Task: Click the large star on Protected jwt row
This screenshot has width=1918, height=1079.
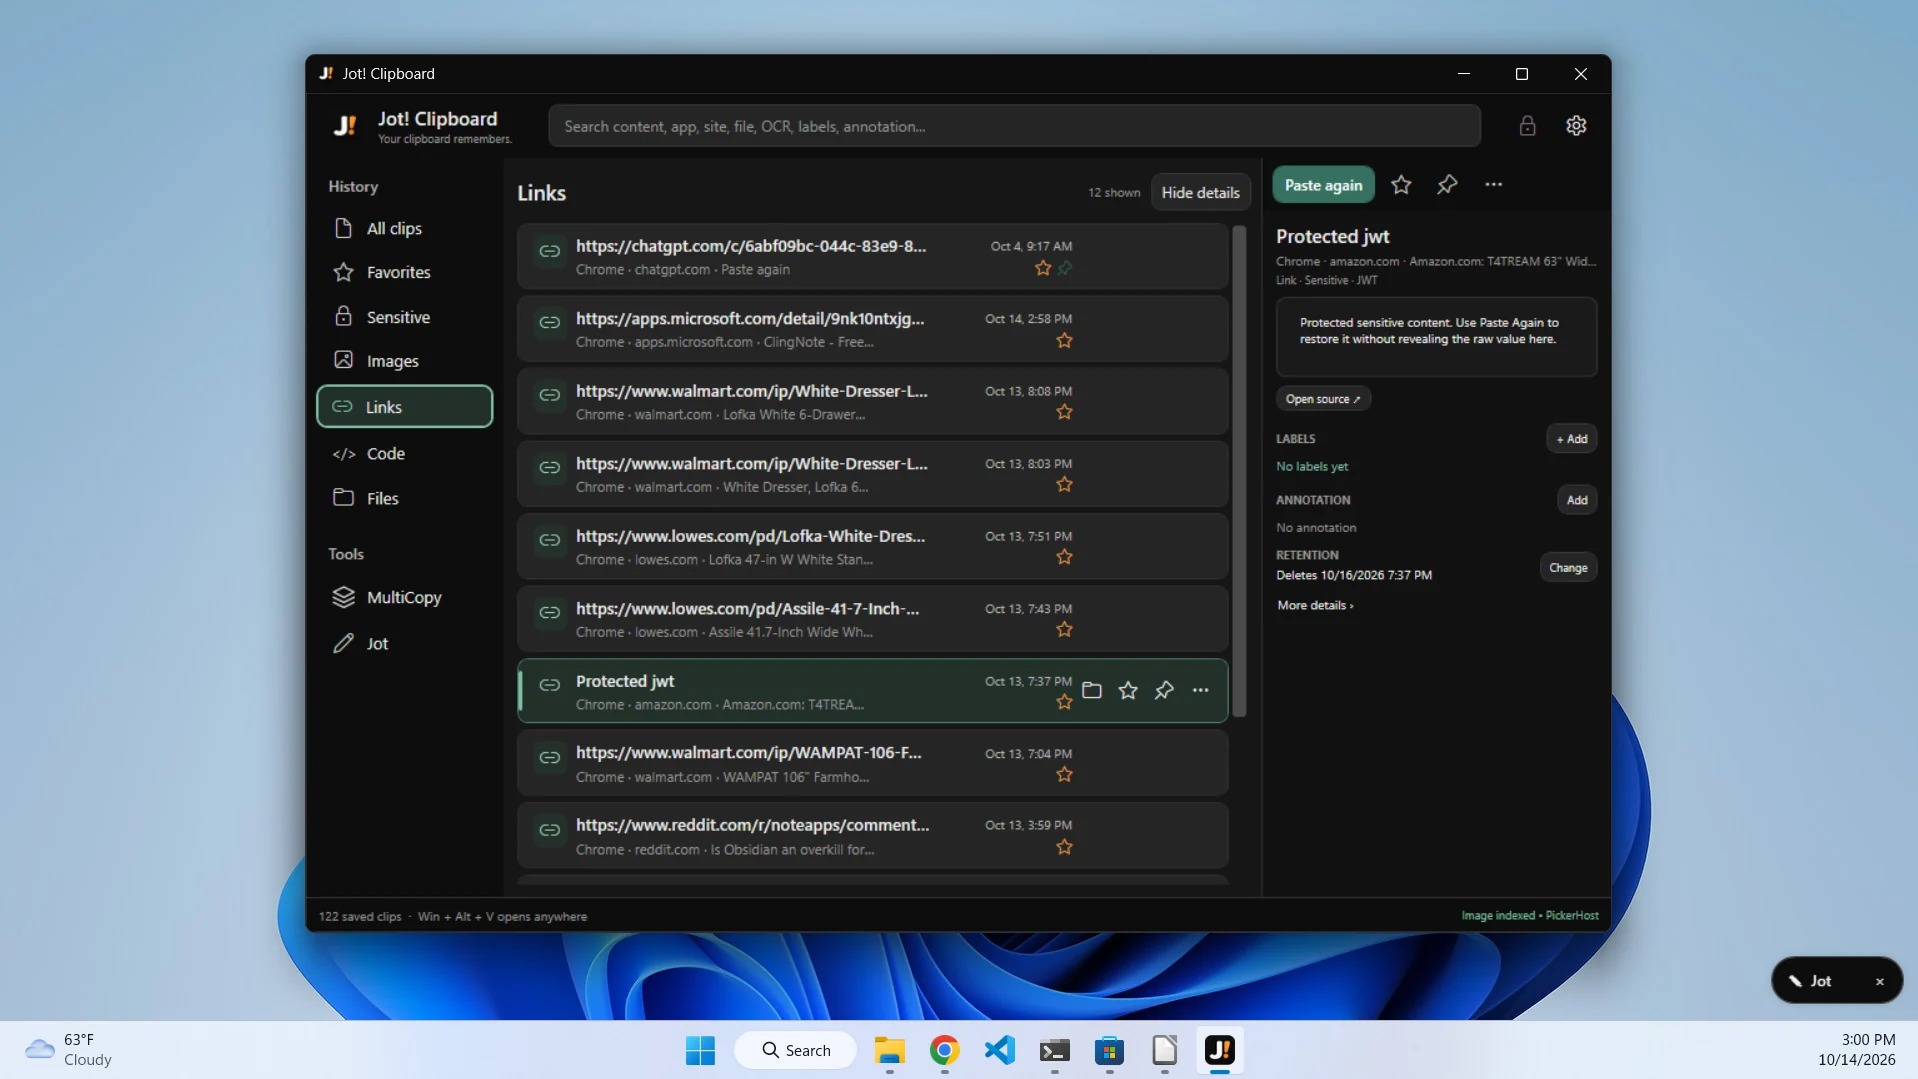Action: point(1128,690)
